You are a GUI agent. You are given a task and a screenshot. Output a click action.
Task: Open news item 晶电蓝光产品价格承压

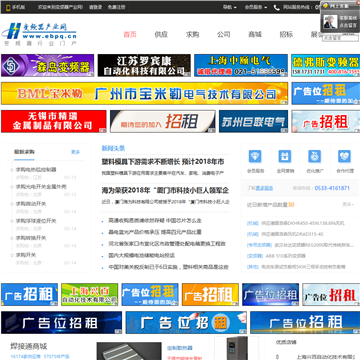(x=155, y=232)
